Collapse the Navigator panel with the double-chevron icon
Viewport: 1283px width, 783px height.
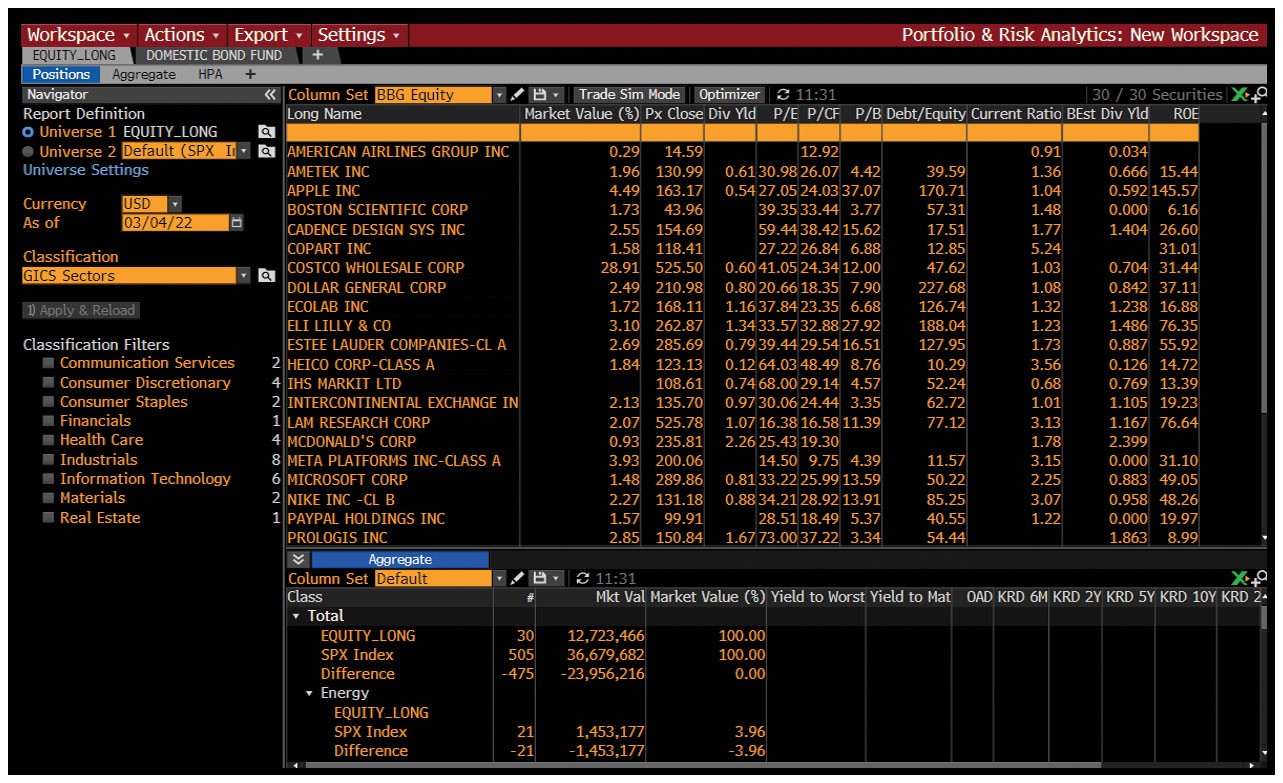click(x=270, y=95)
